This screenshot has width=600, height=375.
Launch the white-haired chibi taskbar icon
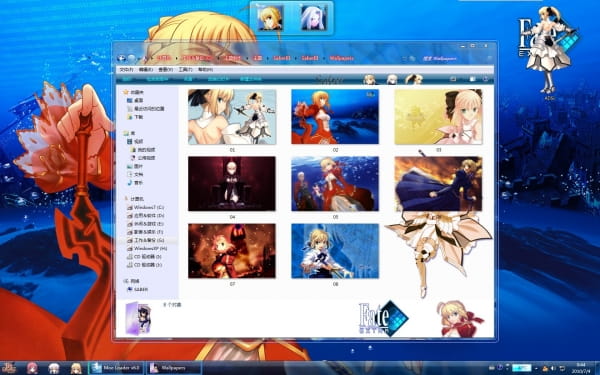[x=54, y=368]
